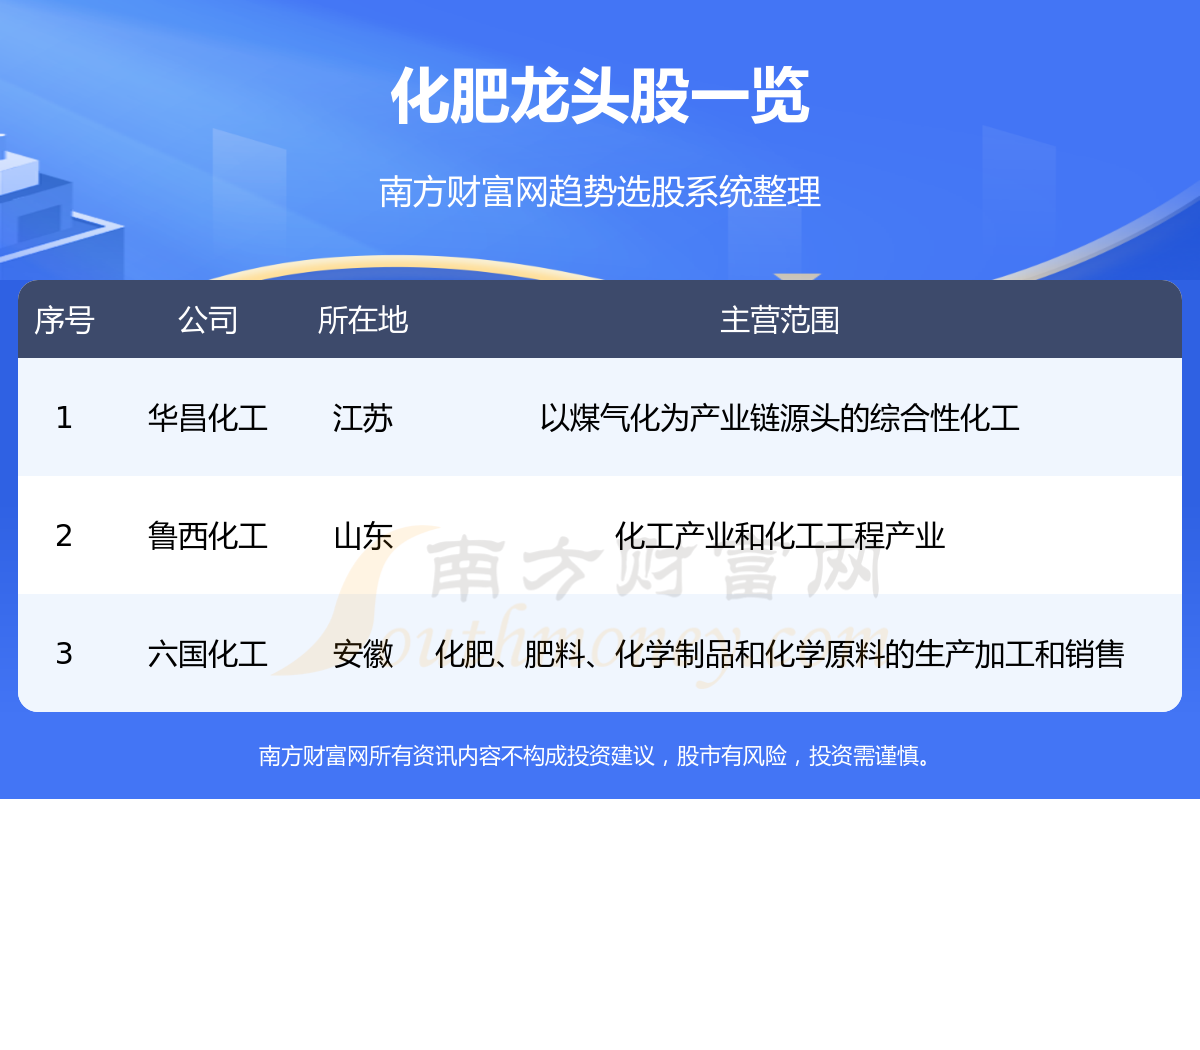Click 化工产业和化工工程产业 description
This screenshot has height=1050, width=1200.
coord(780,535)
